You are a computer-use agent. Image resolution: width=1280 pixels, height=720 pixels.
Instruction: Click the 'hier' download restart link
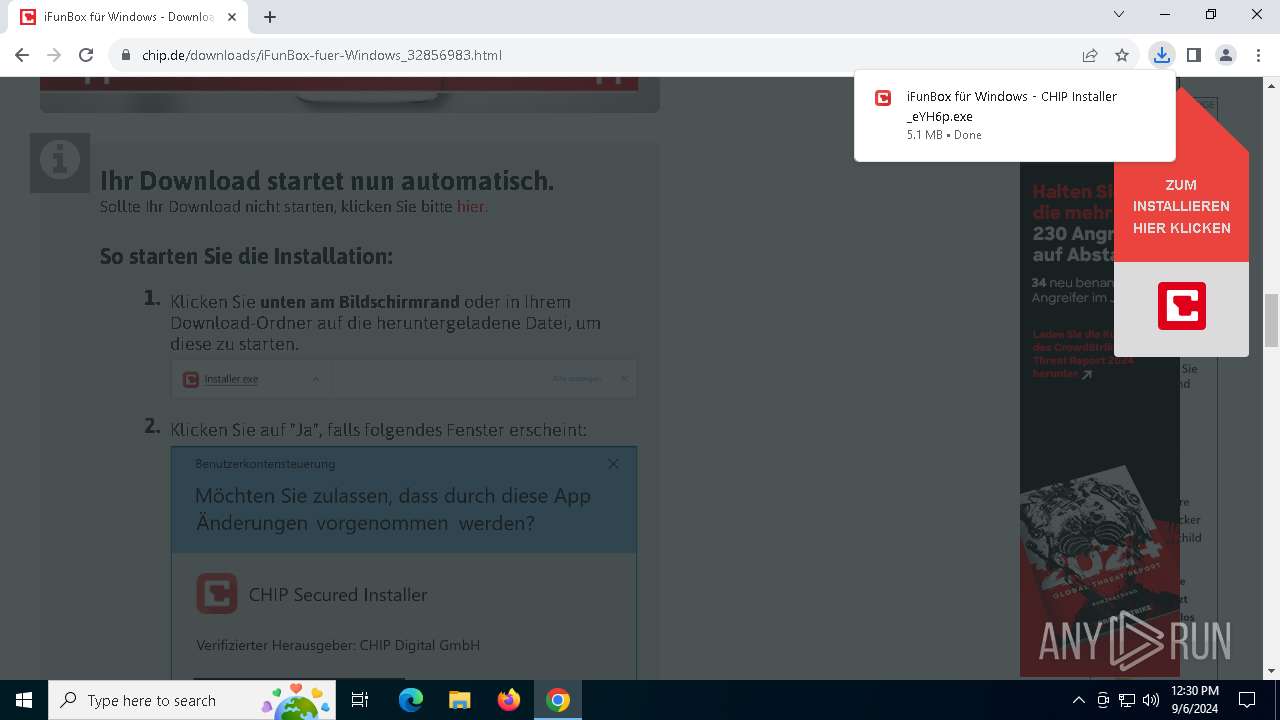(x=471, y=207)
